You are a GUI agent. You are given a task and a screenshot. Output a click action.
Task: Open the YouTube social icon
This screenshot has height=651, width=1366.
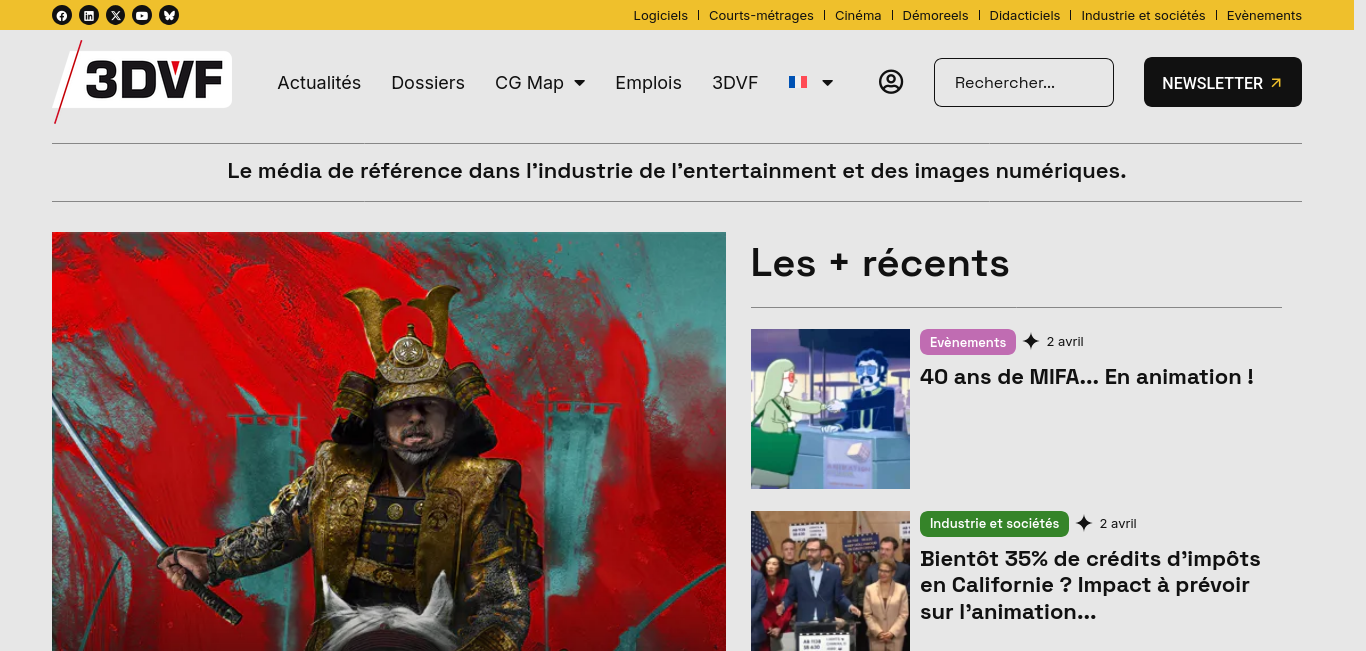tap(142, 15)
